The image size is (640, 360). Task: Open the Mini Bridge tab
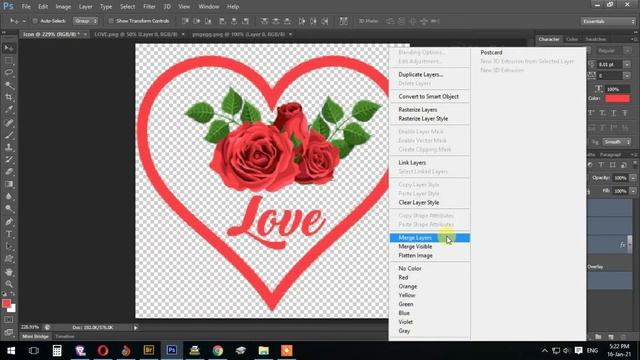35,336
